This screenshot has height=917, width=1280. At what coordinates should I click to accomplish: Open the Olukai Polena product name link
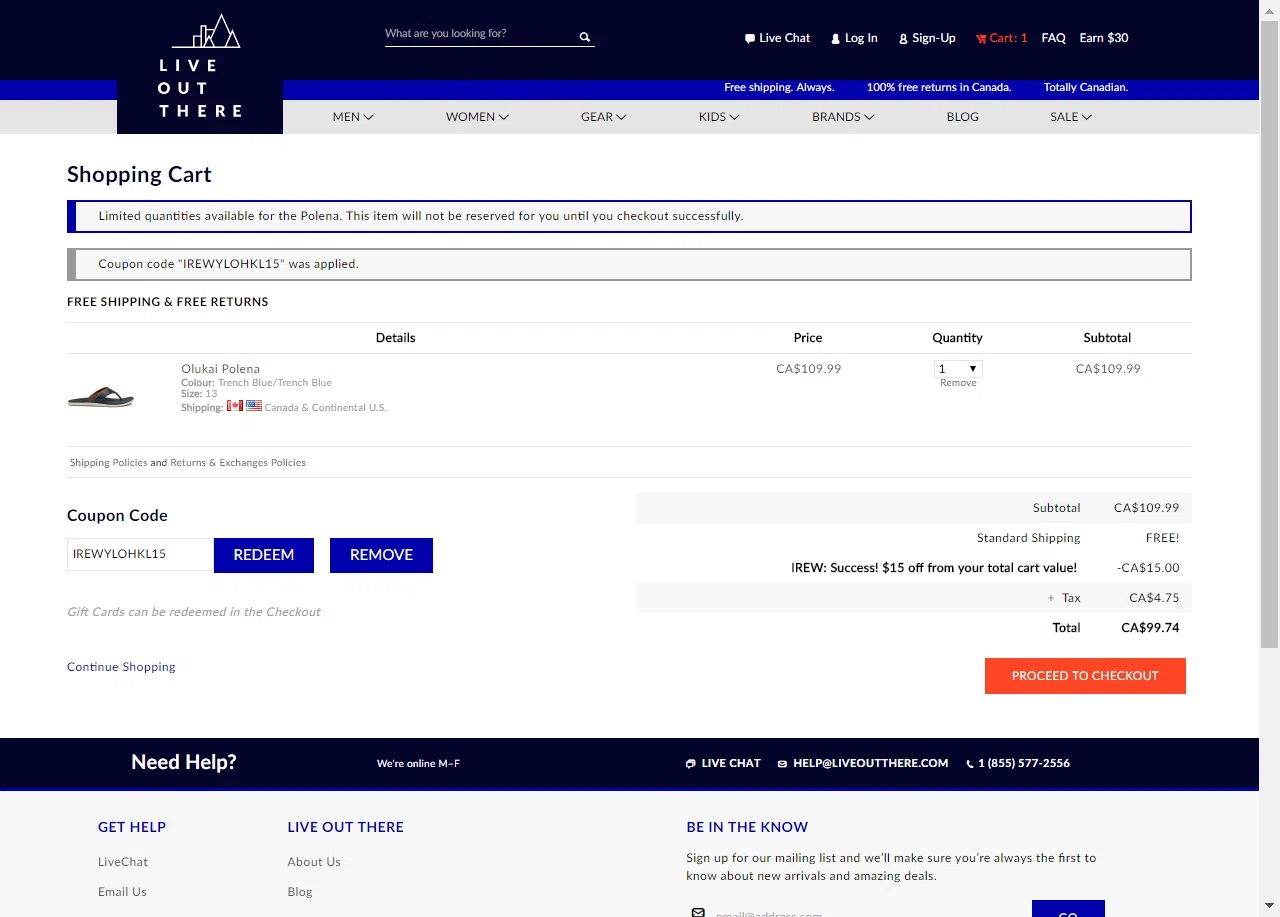tap(220, 369)
